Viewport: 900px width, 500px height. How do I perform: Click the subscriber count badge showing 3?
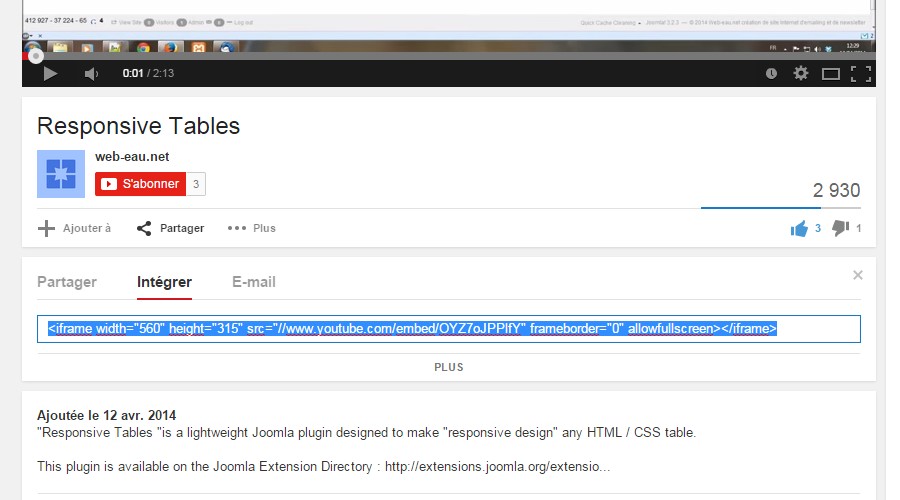196,184
